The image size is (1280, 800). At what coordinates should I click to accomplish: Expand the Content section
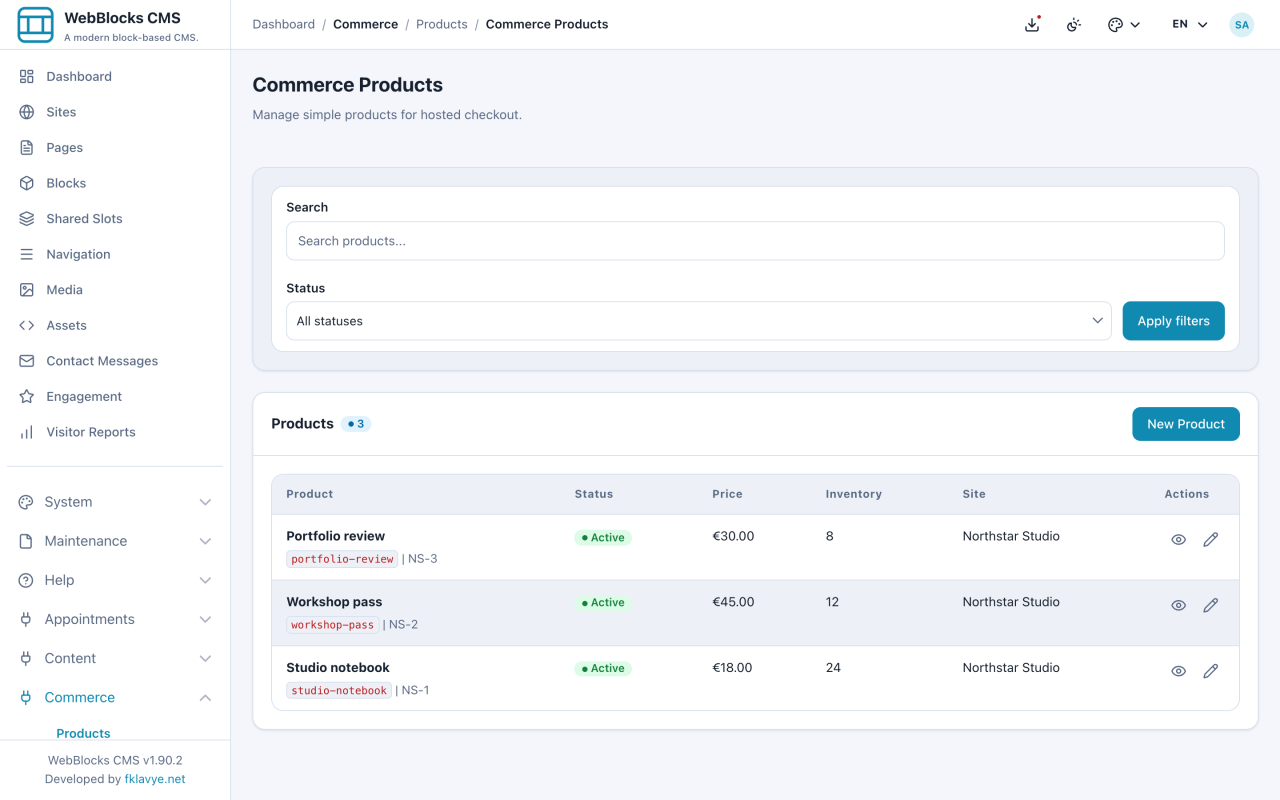tap(115, 658)
